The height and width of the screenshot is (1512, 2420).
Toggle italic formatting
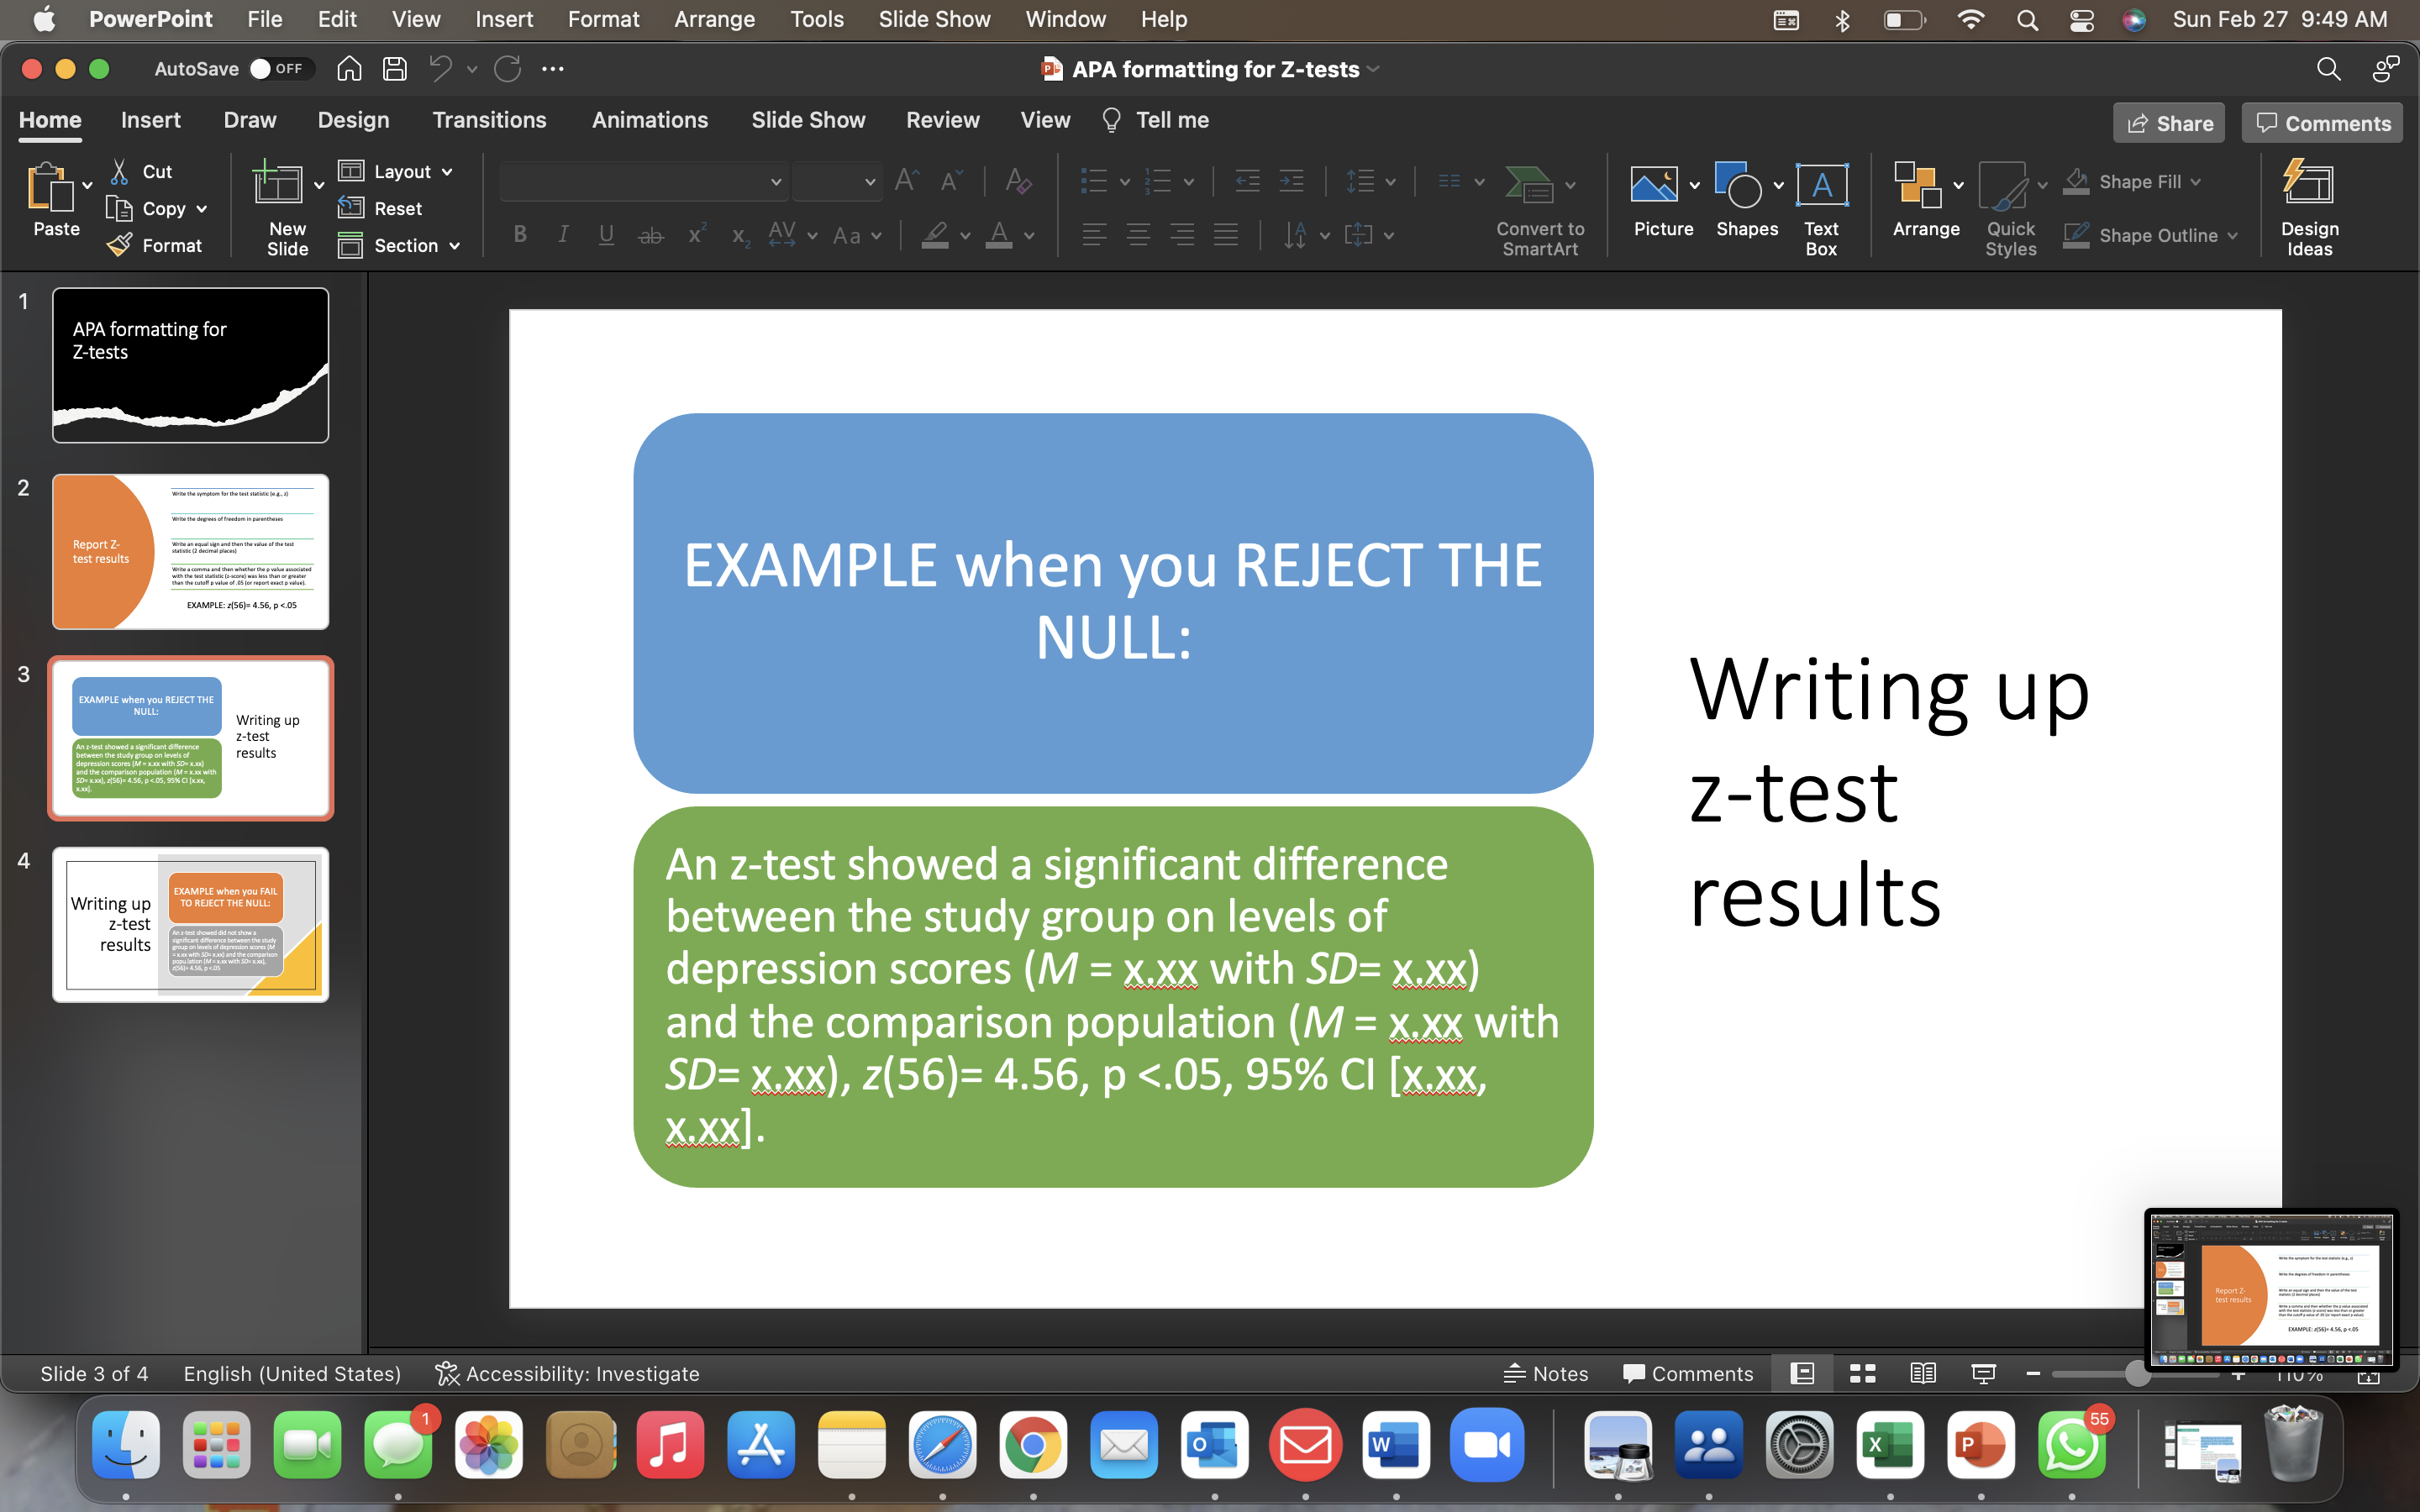(562, 234)
